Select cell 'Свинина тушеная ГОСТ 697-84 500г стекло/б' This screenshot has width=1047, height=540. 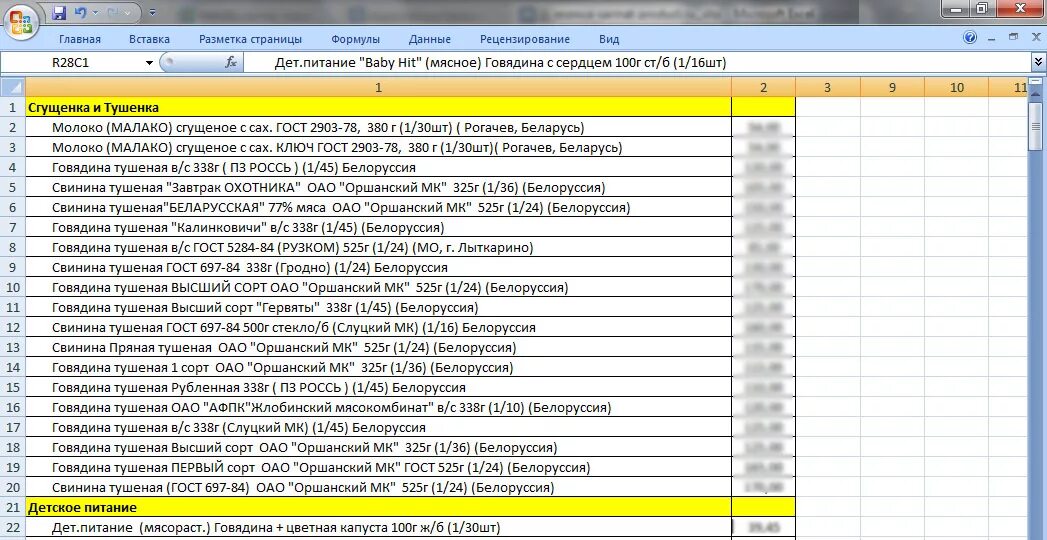379,328
